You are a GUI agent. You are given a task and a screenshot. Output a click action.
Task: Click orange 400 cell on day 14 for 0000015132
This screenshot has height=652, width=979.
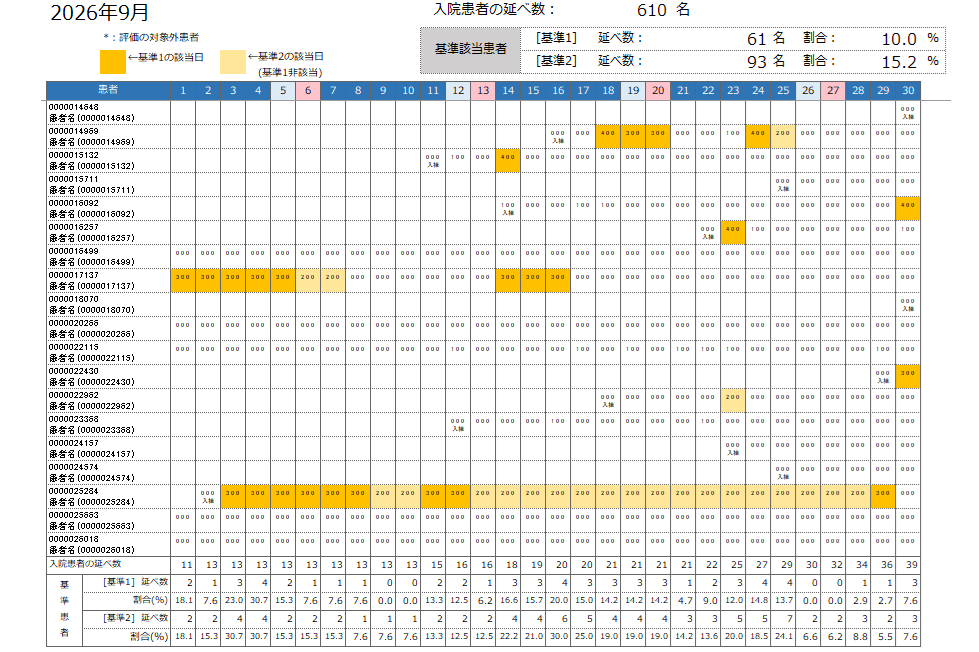[508, 161]
